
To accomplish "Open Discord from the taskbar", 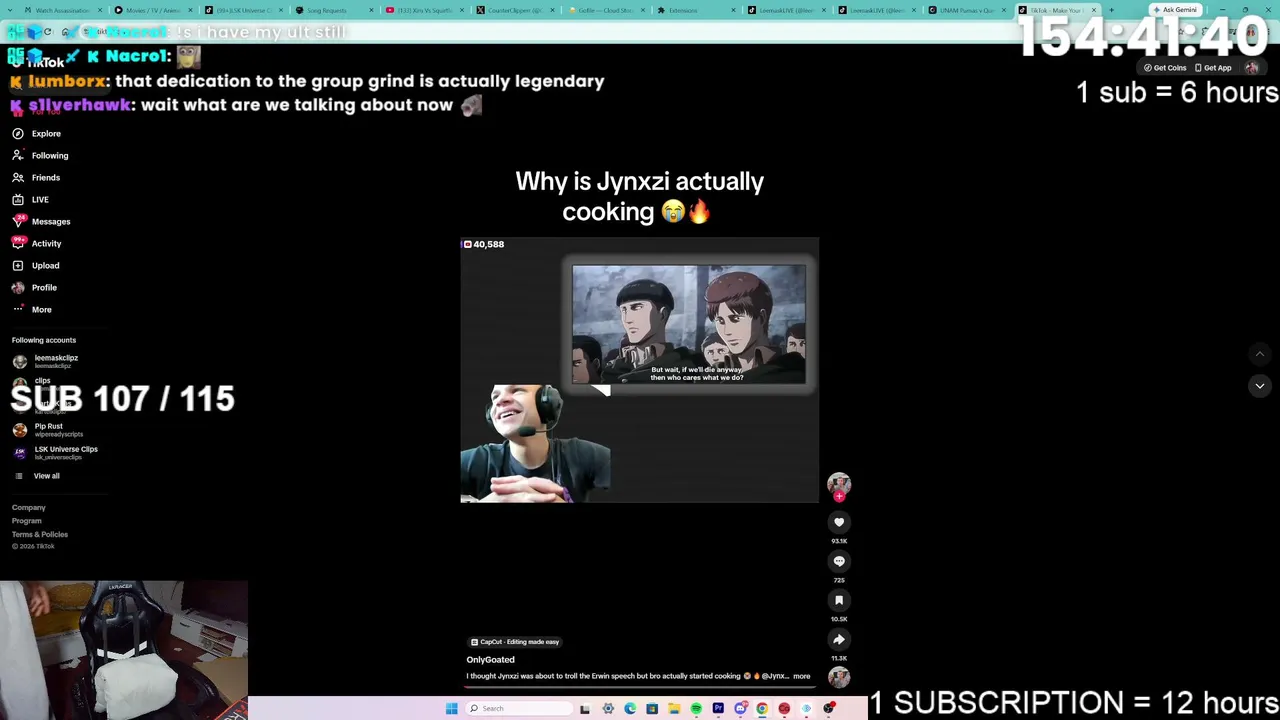I will (740, 709).
